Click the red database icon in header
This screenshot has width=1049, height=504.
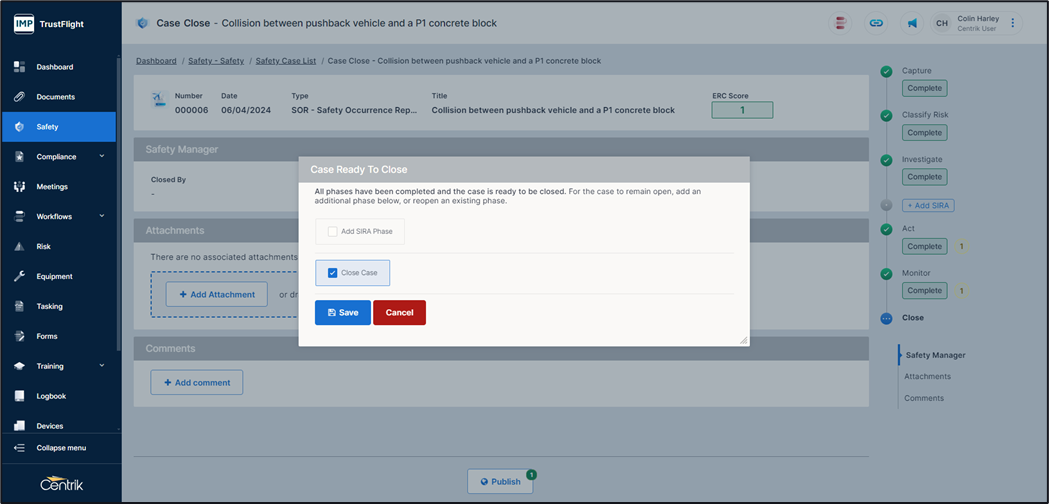click(841, 23)
